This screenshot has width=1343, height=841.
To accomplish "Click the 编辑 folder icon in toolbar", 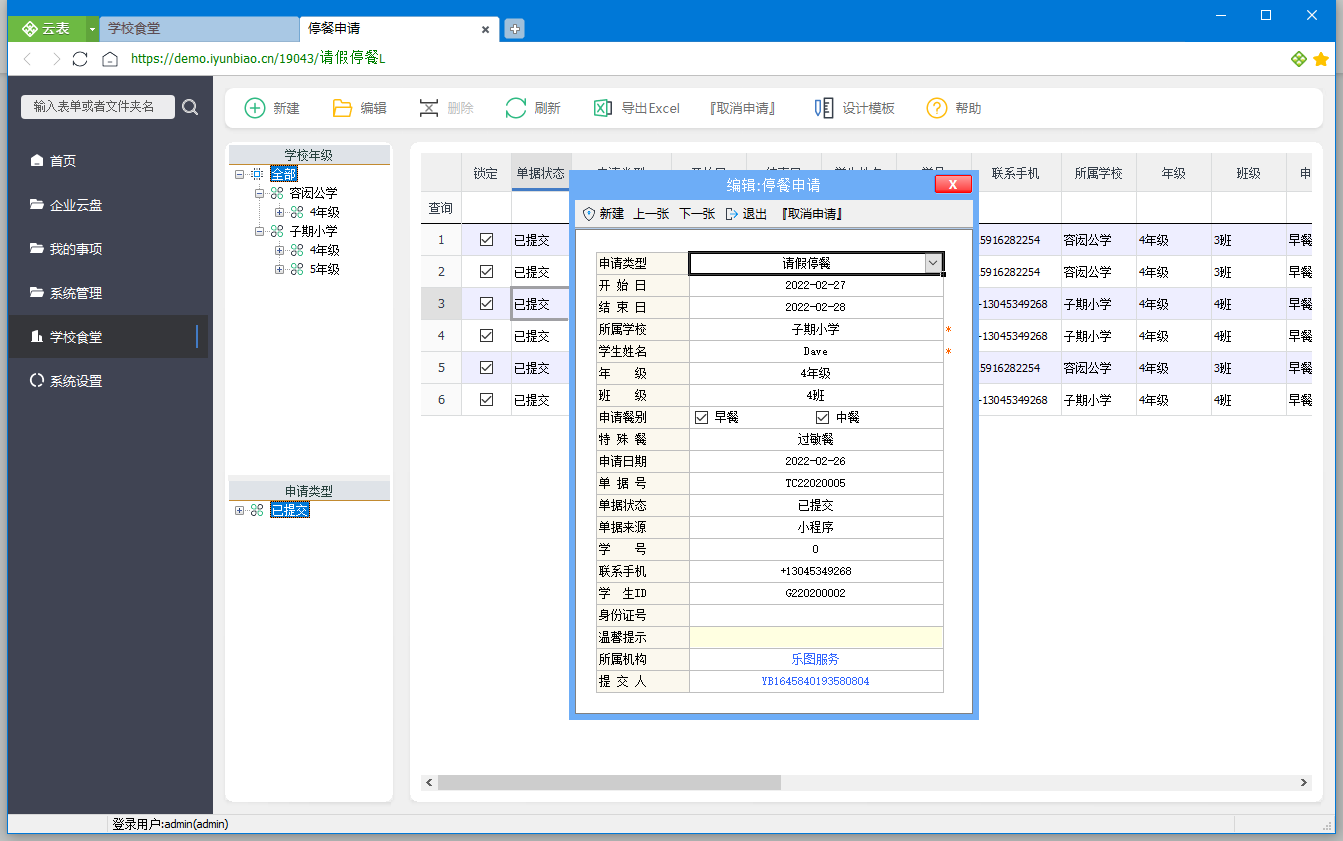I will point(342,108).
